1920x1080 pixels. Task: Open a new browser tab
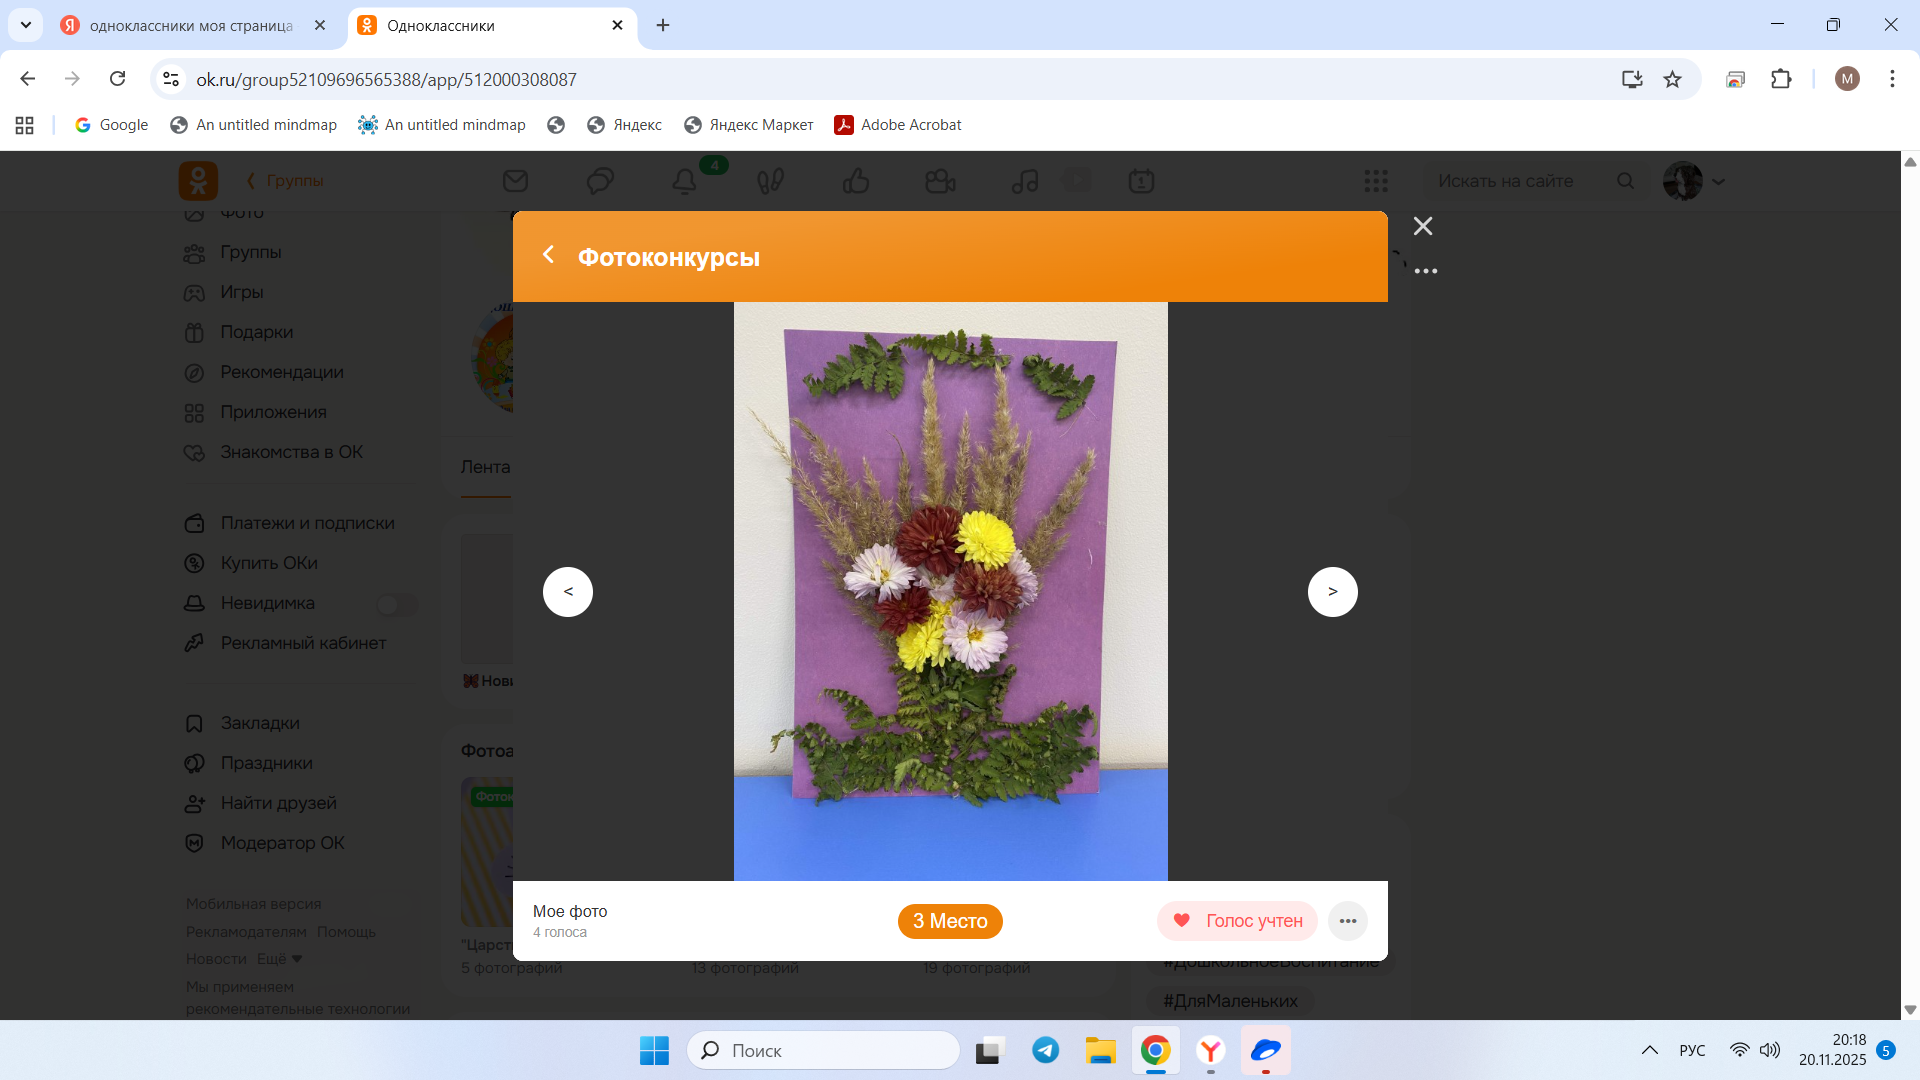pos(663,26)
